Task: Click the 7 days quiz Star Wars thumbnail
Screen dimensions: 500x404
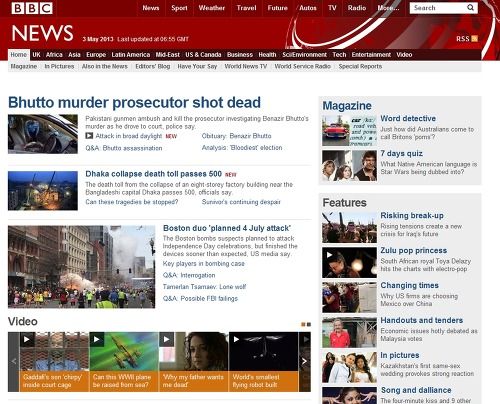Action: (x=349, y=166)
